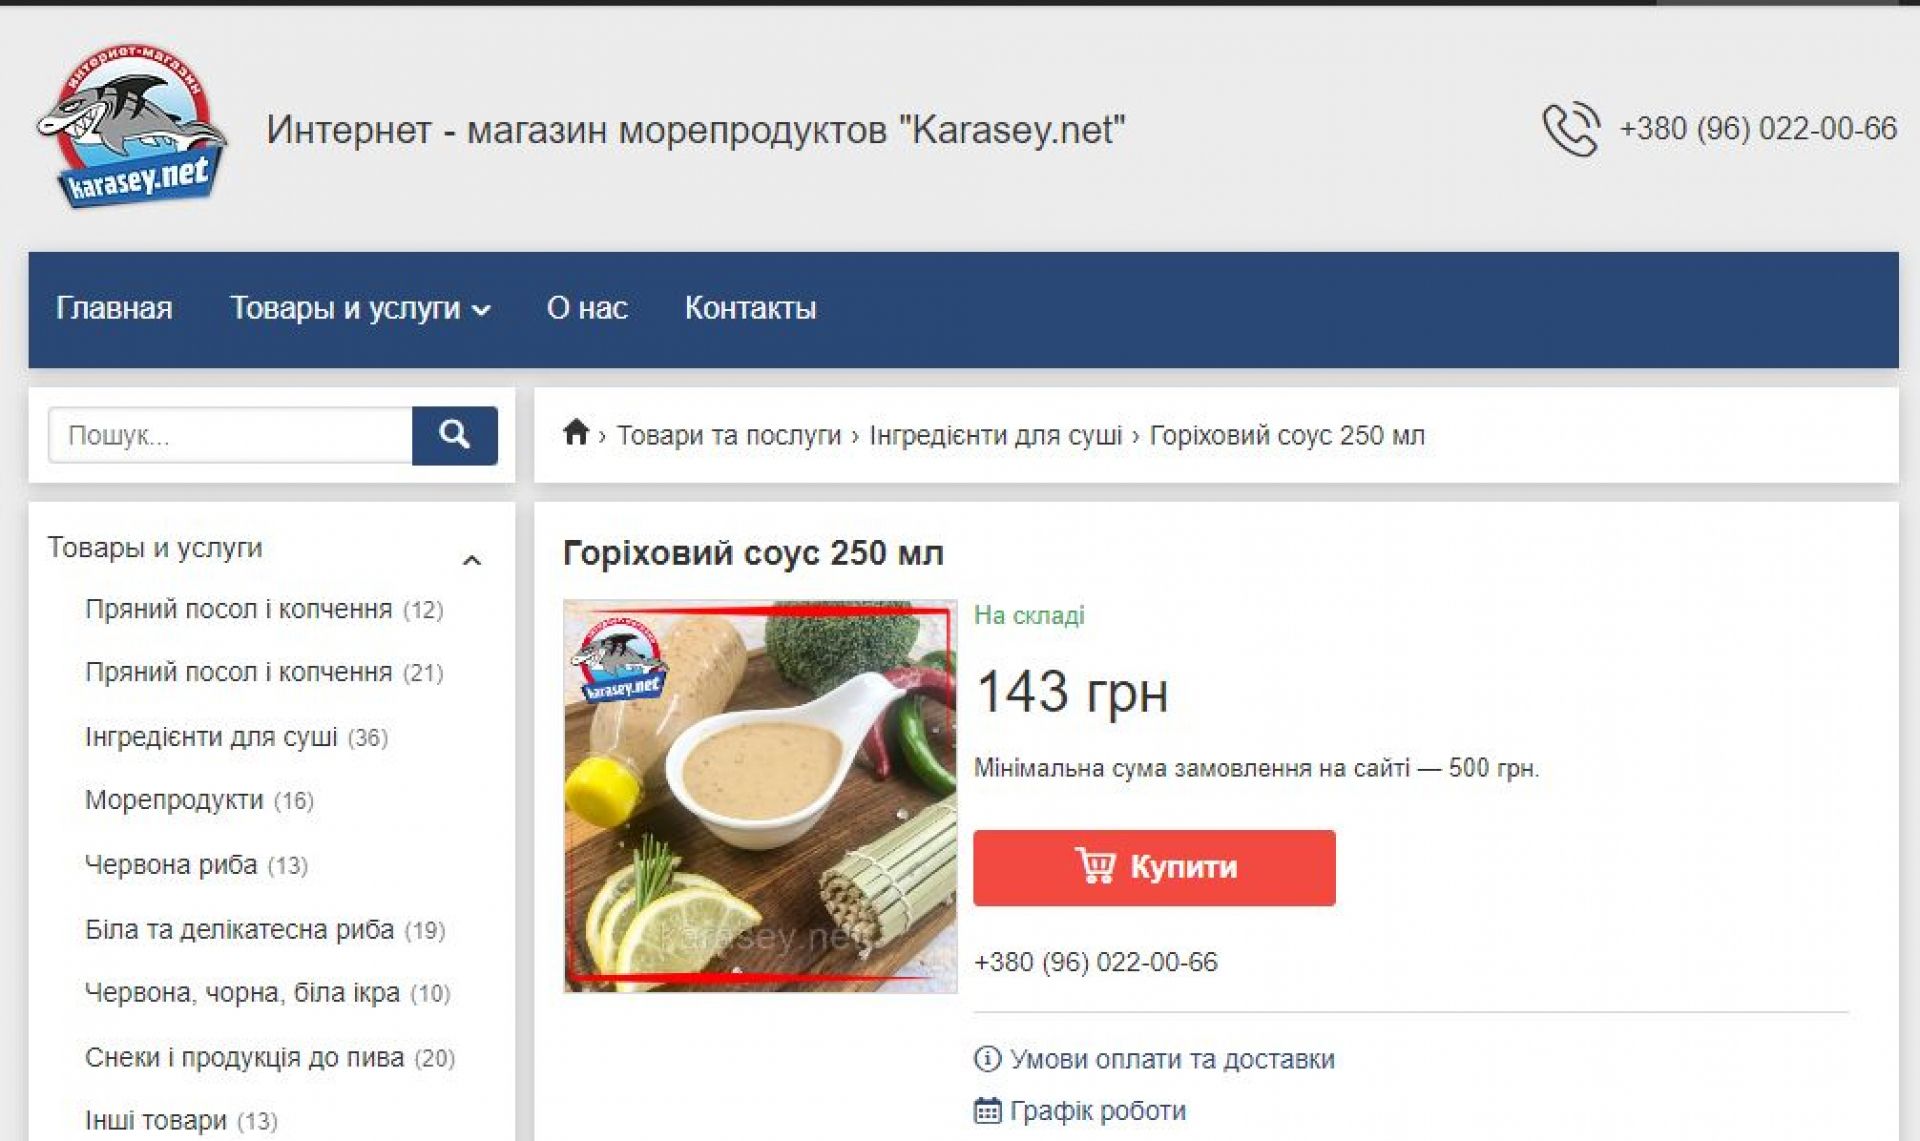Expand the Товары и услуги nav dropdown
1920x1141 pixels.
pyautogui.click(x=360, y=308)
